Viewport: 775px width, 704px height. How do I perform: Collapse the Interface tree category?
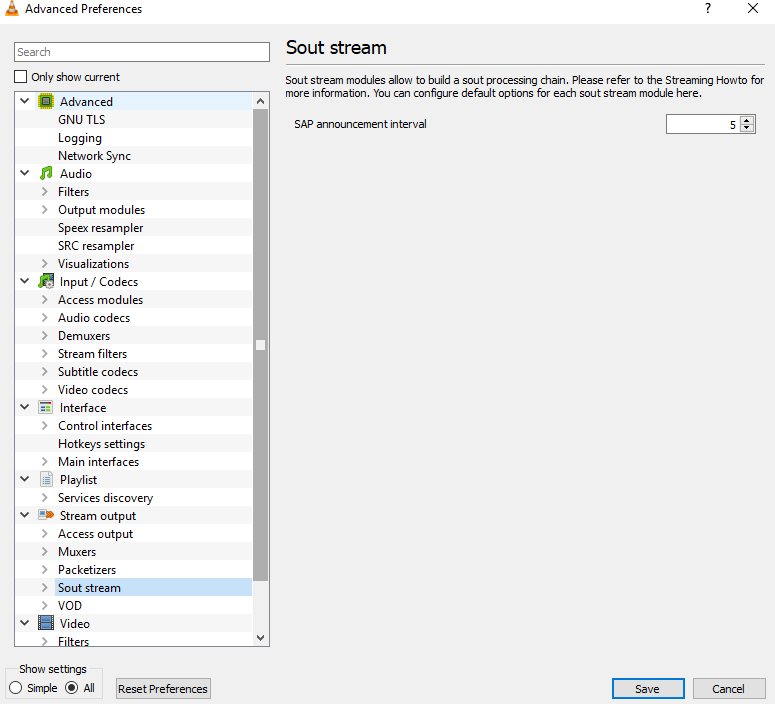click(x=25, y=407)
